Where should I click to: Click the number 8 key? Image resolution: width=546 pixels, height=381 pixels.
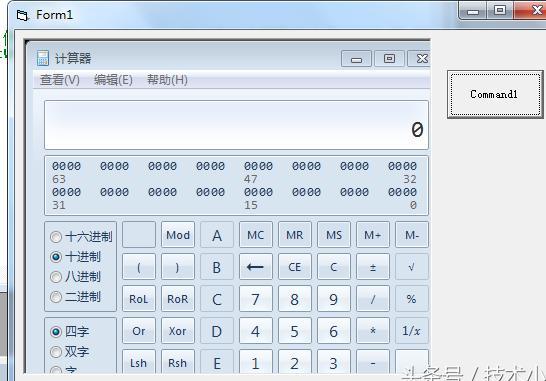(x=295, y=299)
